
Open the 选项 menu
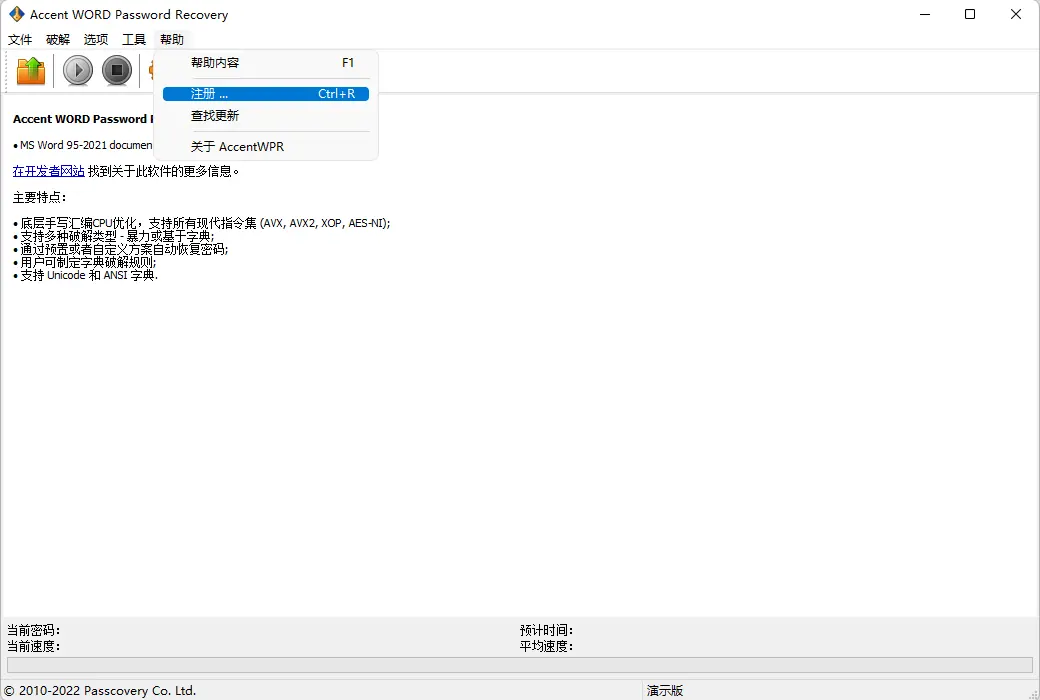96,39
